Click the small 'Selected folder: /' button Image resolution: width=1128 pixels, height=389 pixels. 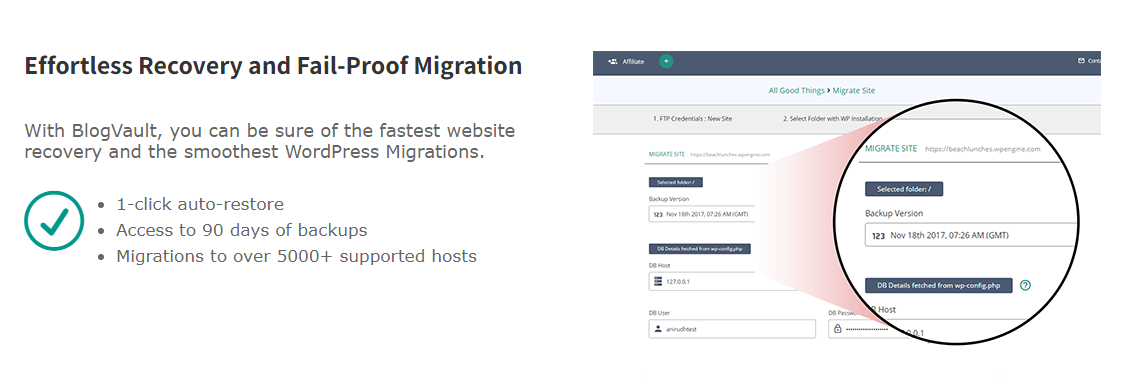[x=676, y=183]
